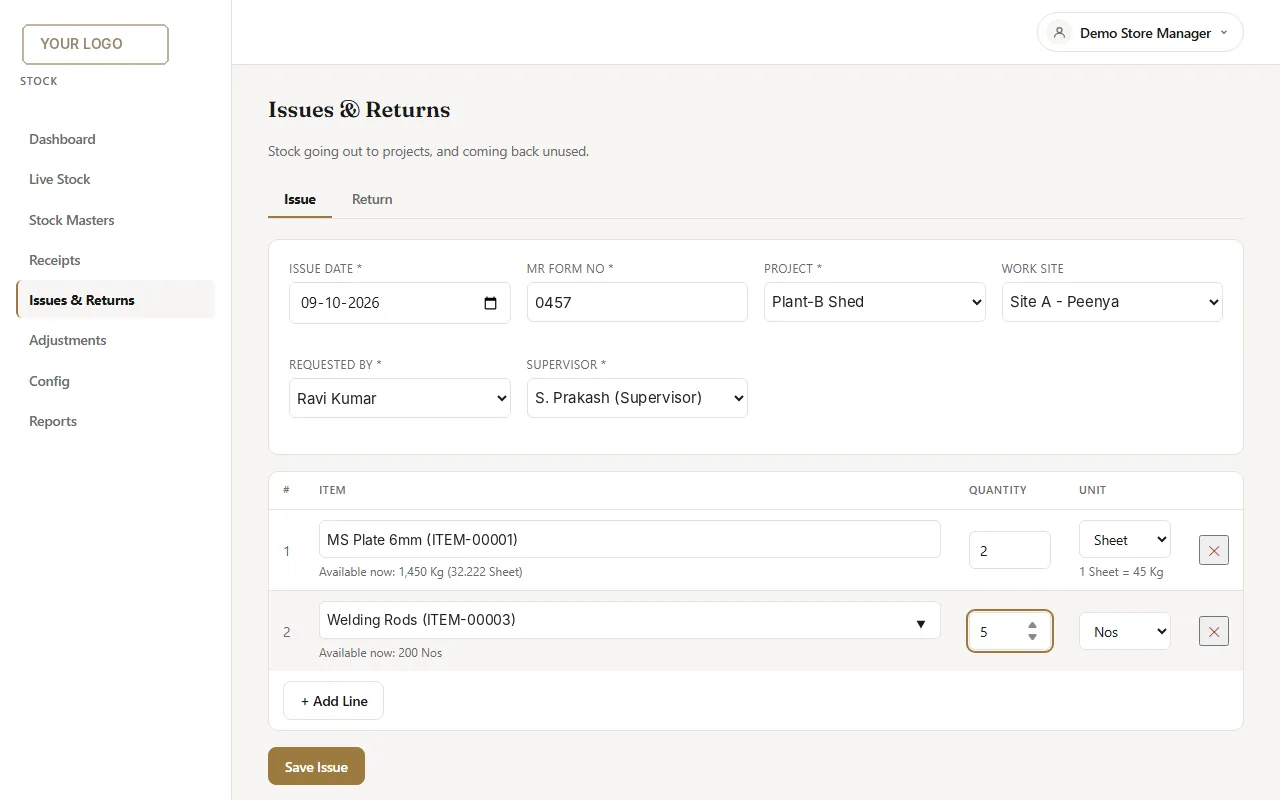The image size is (1280, 800).
Task: Open the Requested By dropdown
Action: click(400, 398)
